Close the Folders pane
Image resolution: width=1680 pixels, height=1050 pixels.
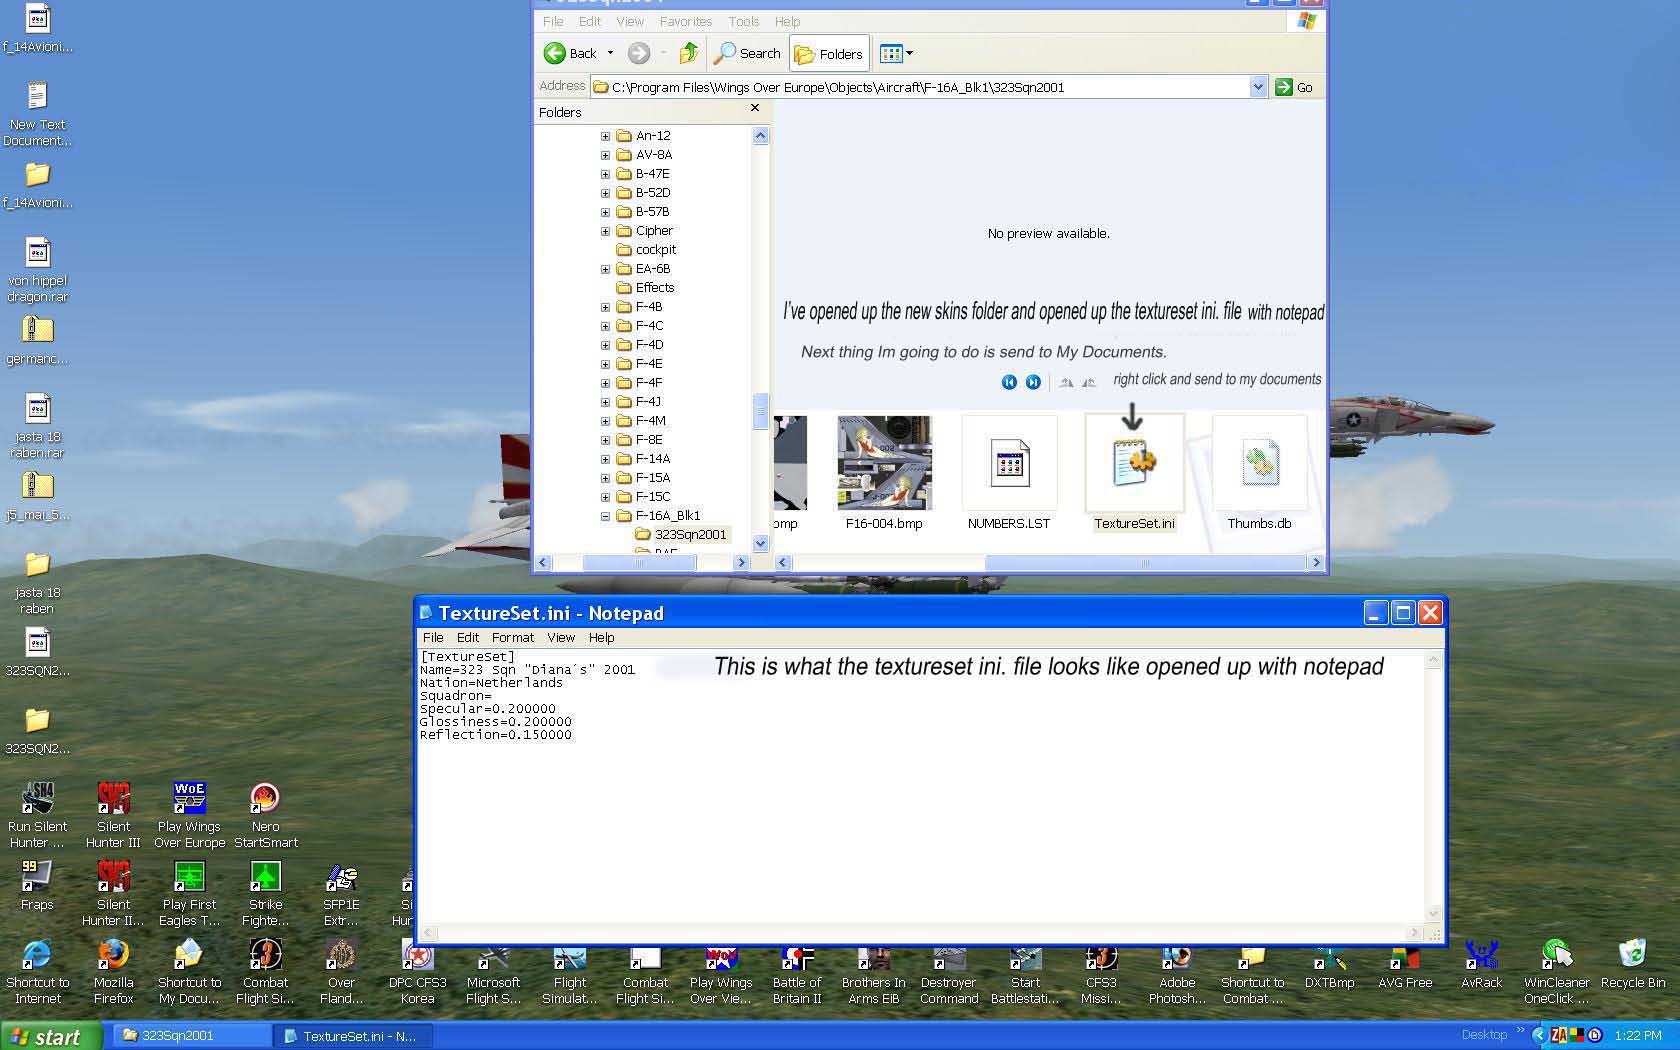tap(755, 108)
